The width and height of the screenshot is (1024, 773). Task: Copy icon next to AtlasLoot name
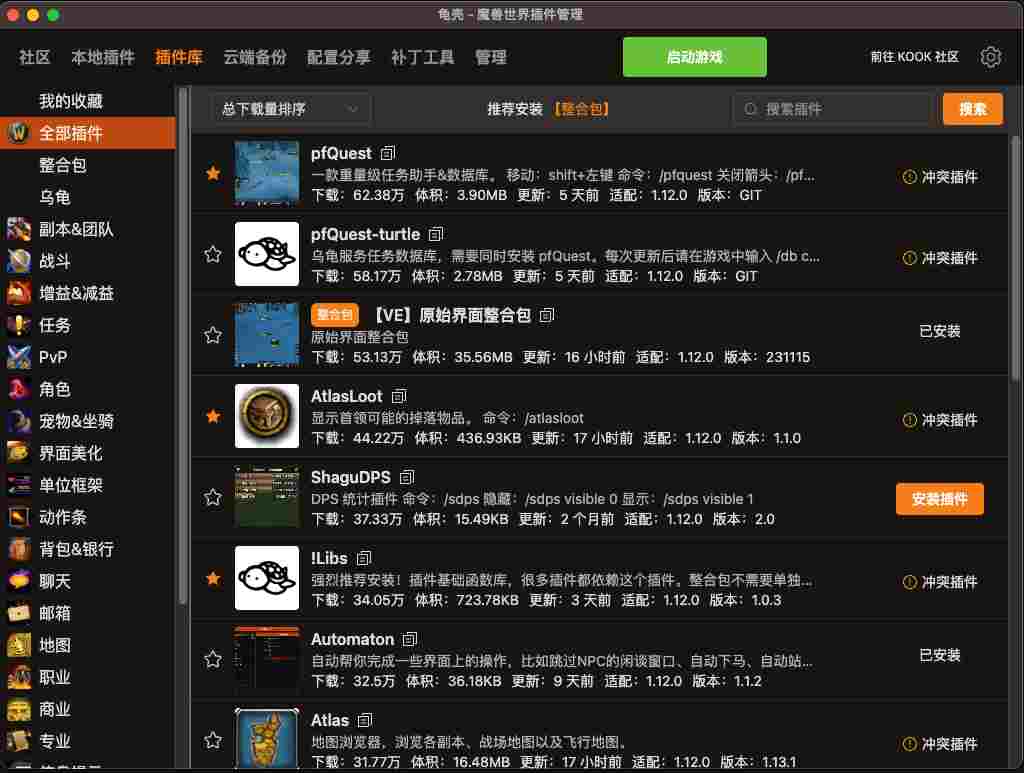click(398, 396)
